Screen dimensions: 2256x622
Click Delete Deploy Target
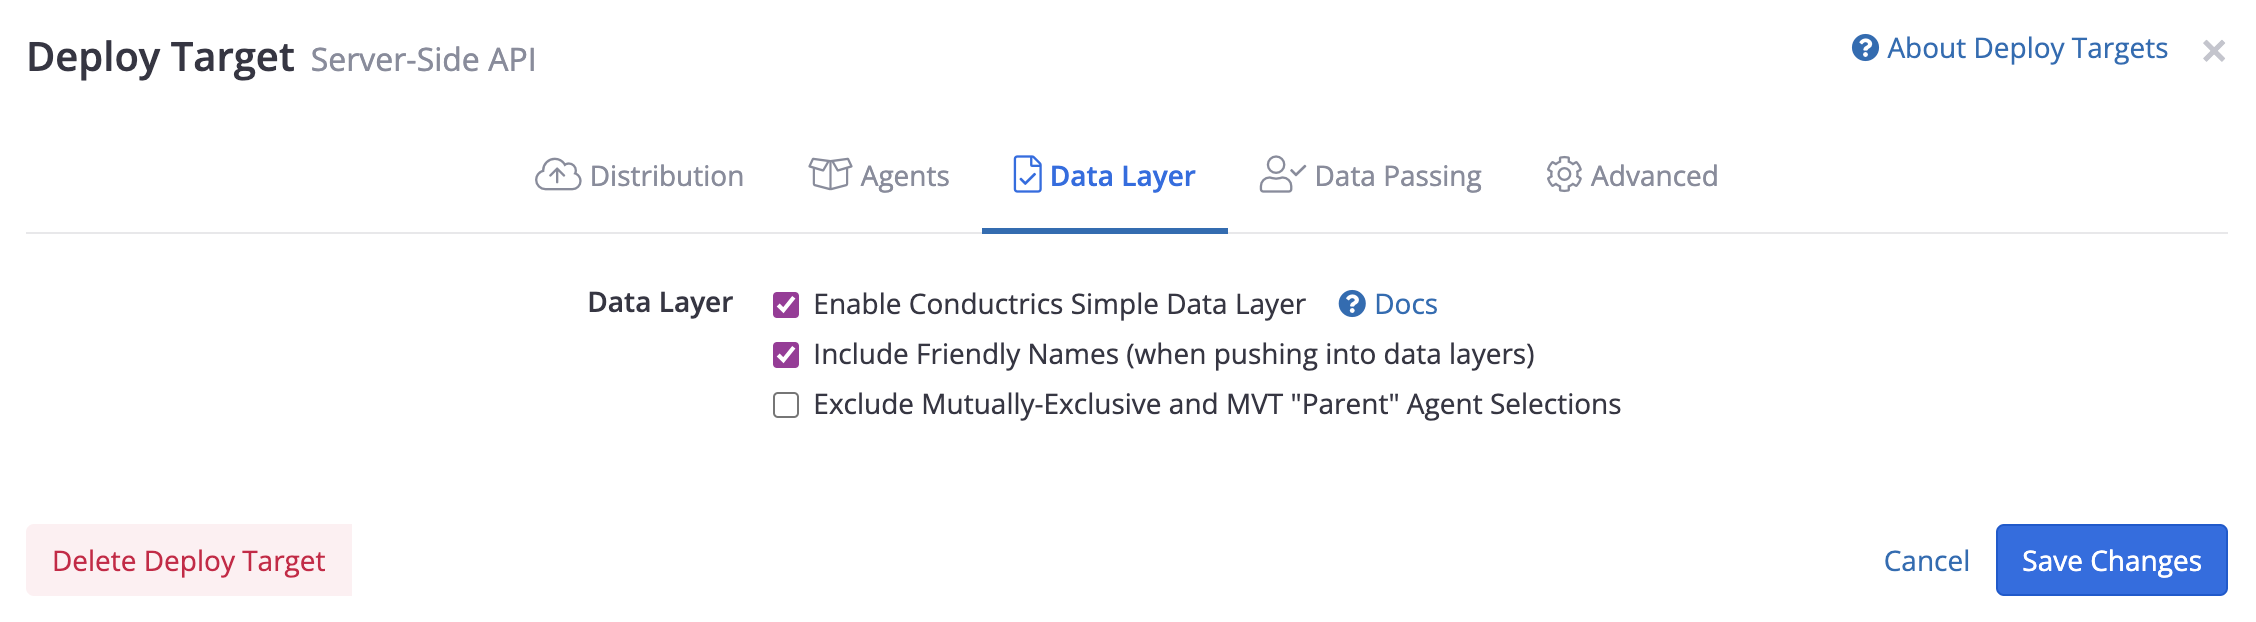pyautogui.click(x=190, y=560)
